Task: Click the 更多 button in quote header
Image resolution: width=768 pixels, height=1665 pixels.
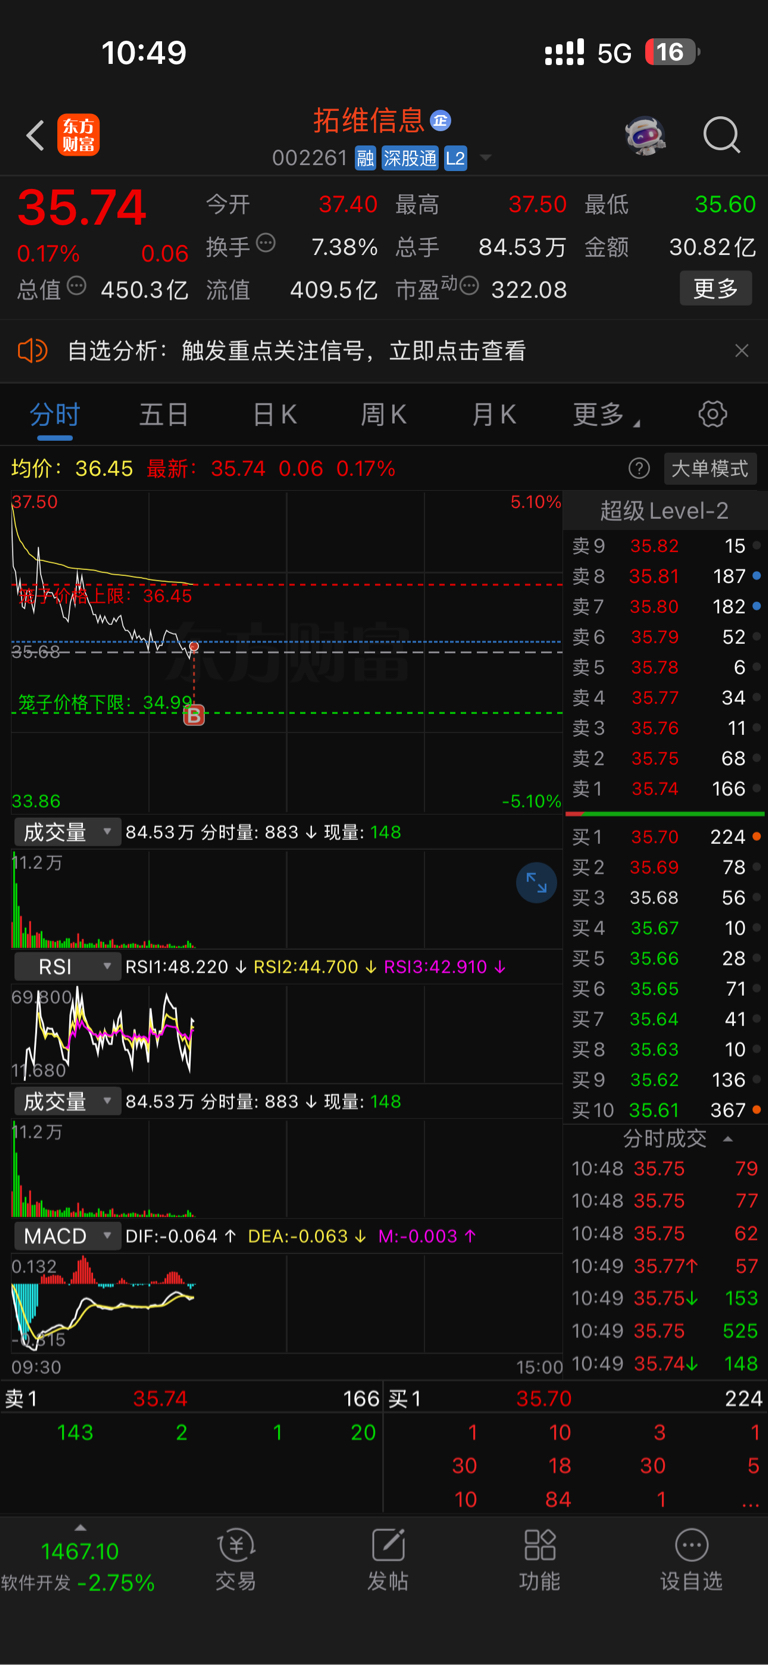Action: (716, 289)
